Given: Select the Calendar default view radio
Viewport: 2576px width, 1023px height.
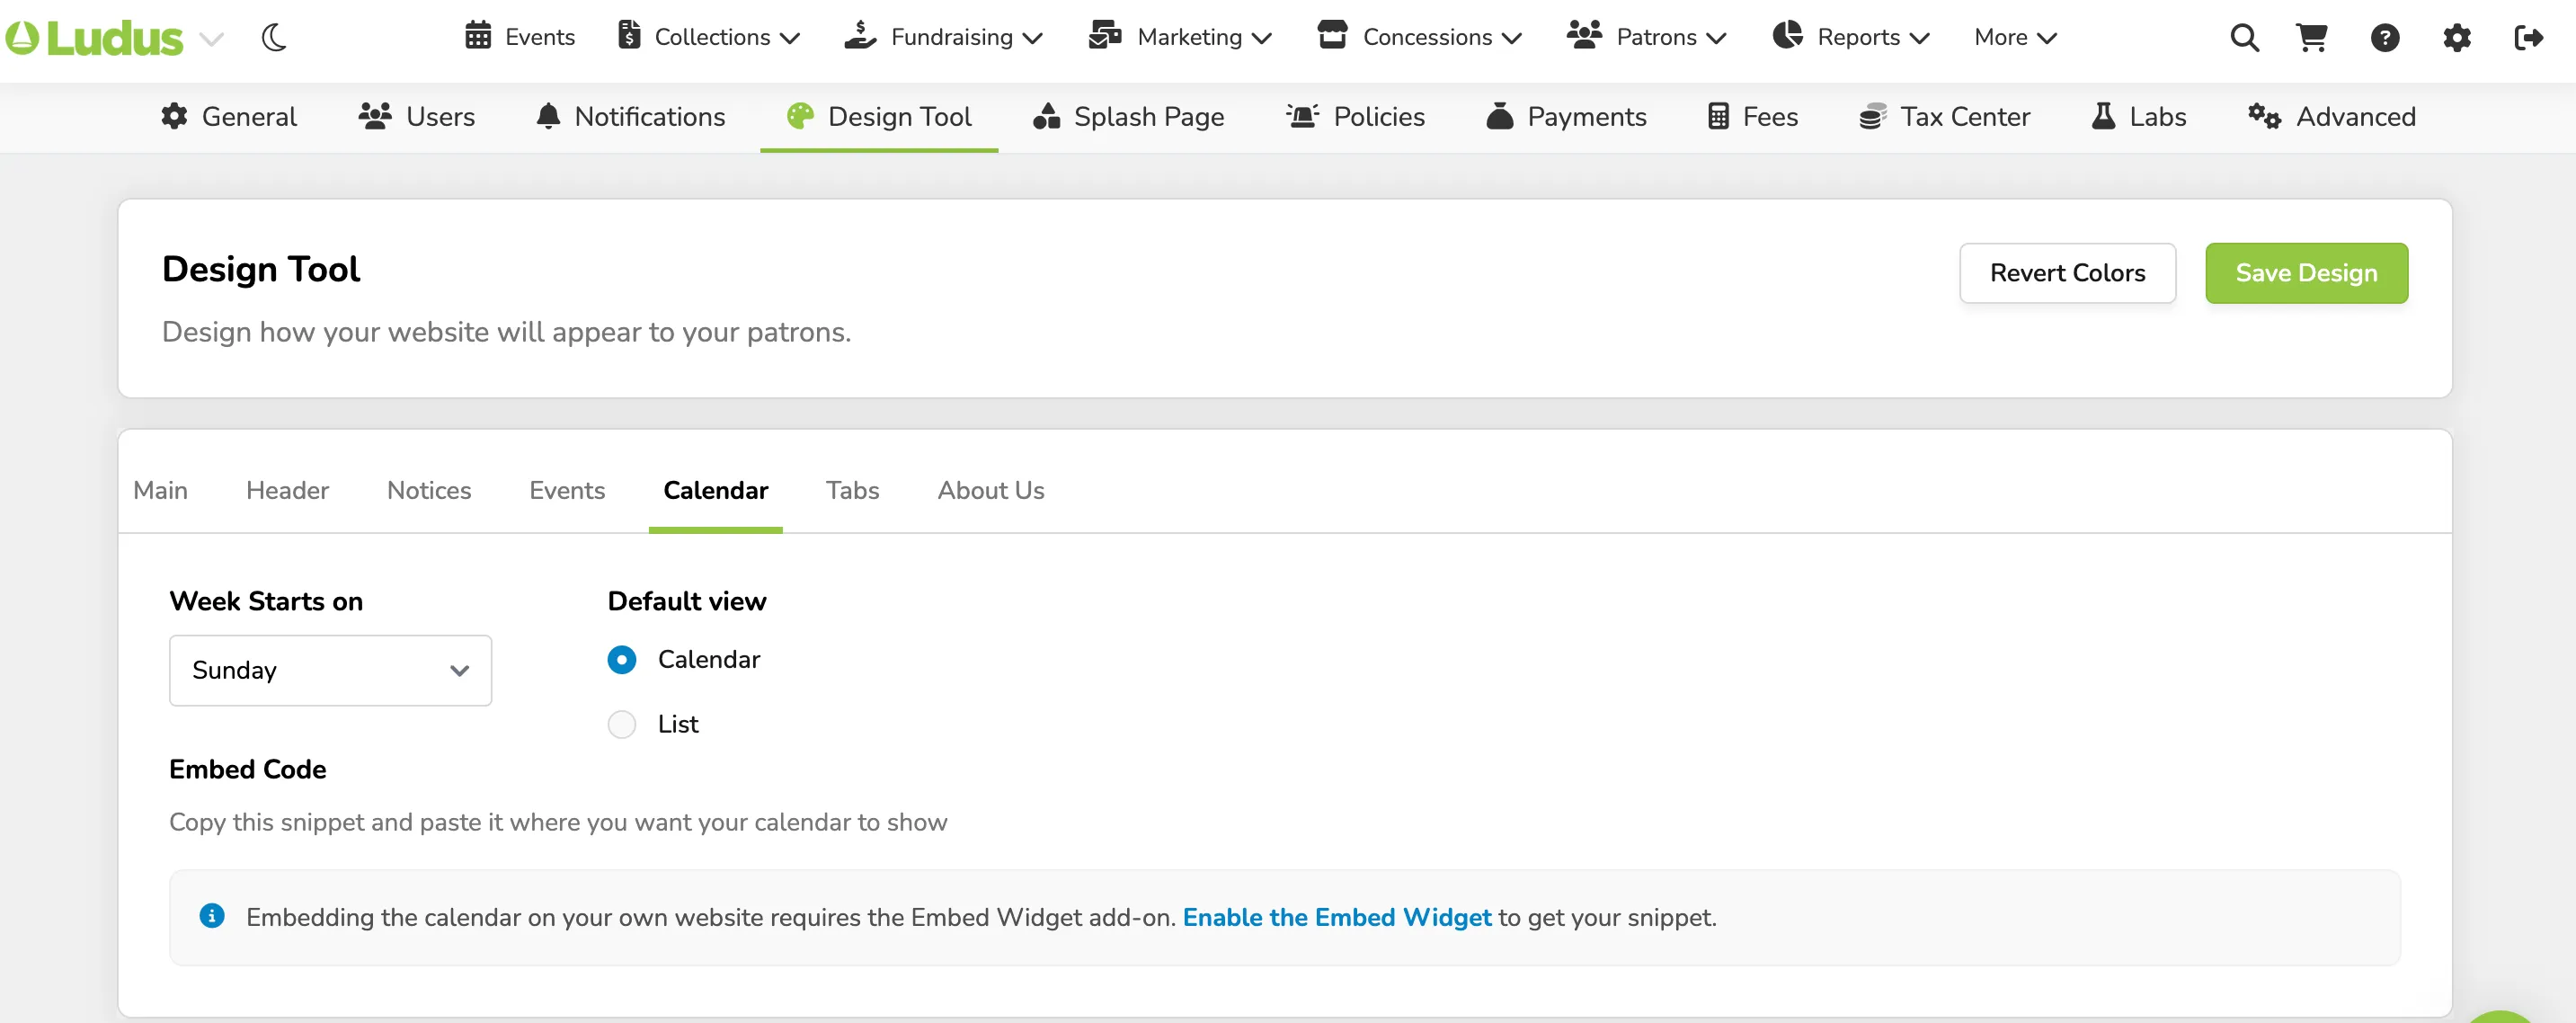Looking at the screenshot, I should point(622,659).
